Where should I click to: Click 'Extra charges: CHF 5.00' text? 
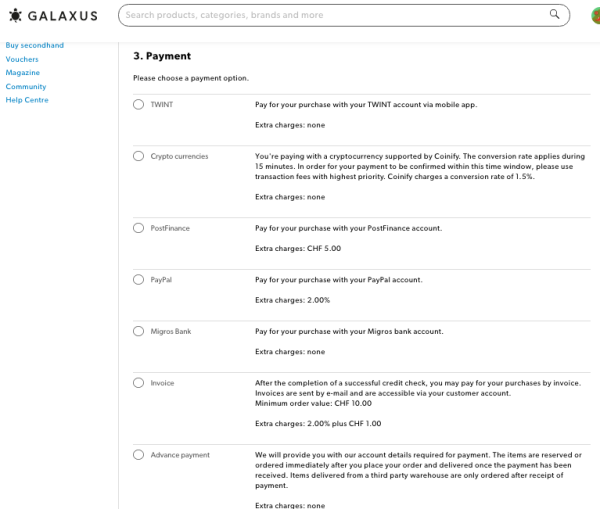[x=298, y=248]
